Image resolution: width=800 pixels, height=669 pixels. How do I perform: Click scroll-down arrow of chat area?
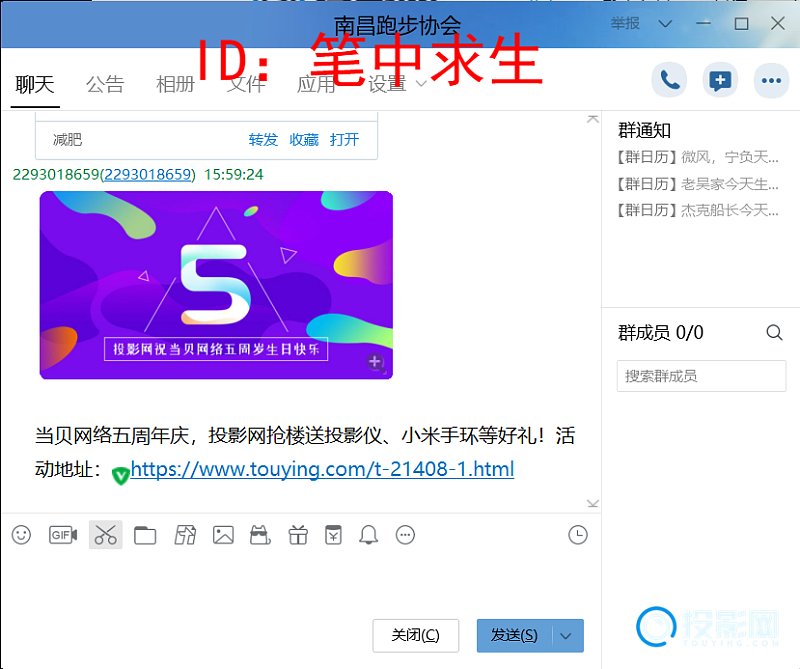click(593, 504)
